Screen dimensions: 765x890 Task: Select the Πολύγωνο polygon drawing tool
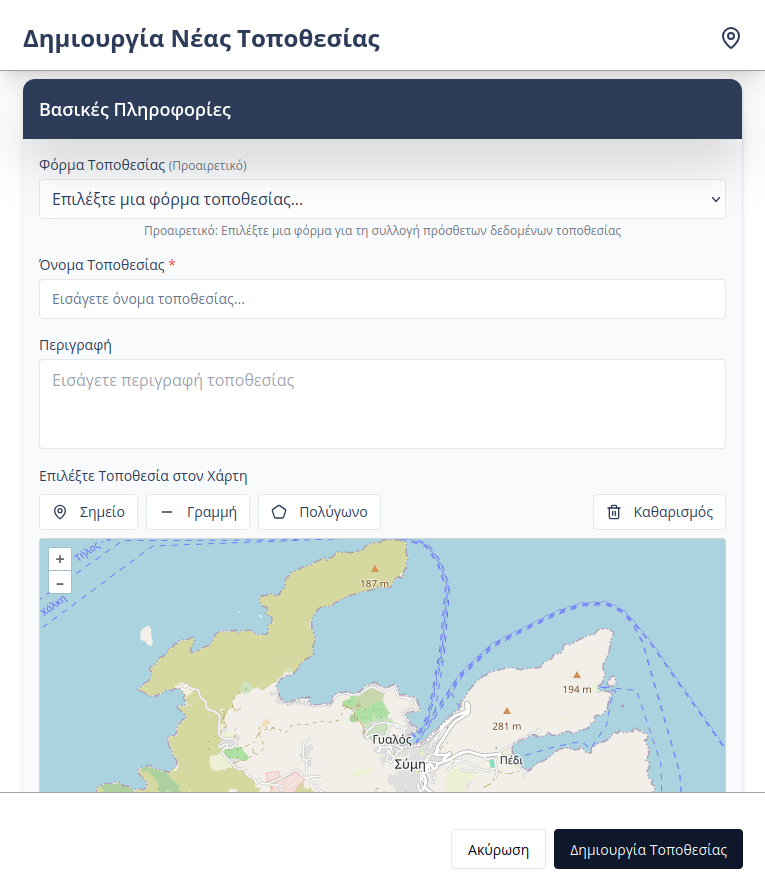[319, 512]
